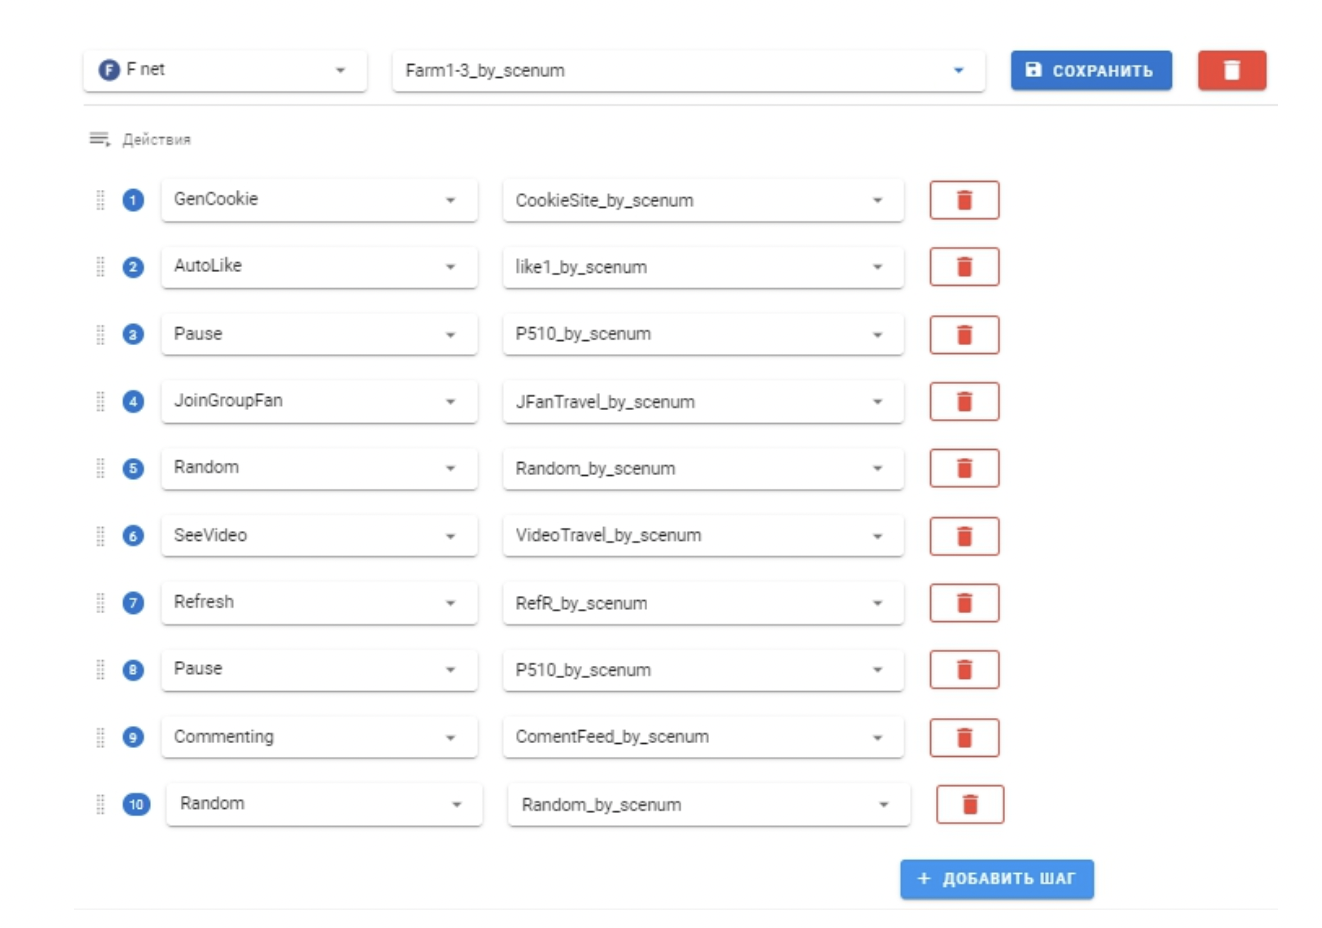
Task: Open the Random dropdown in step 5
Action: [319, 468]
